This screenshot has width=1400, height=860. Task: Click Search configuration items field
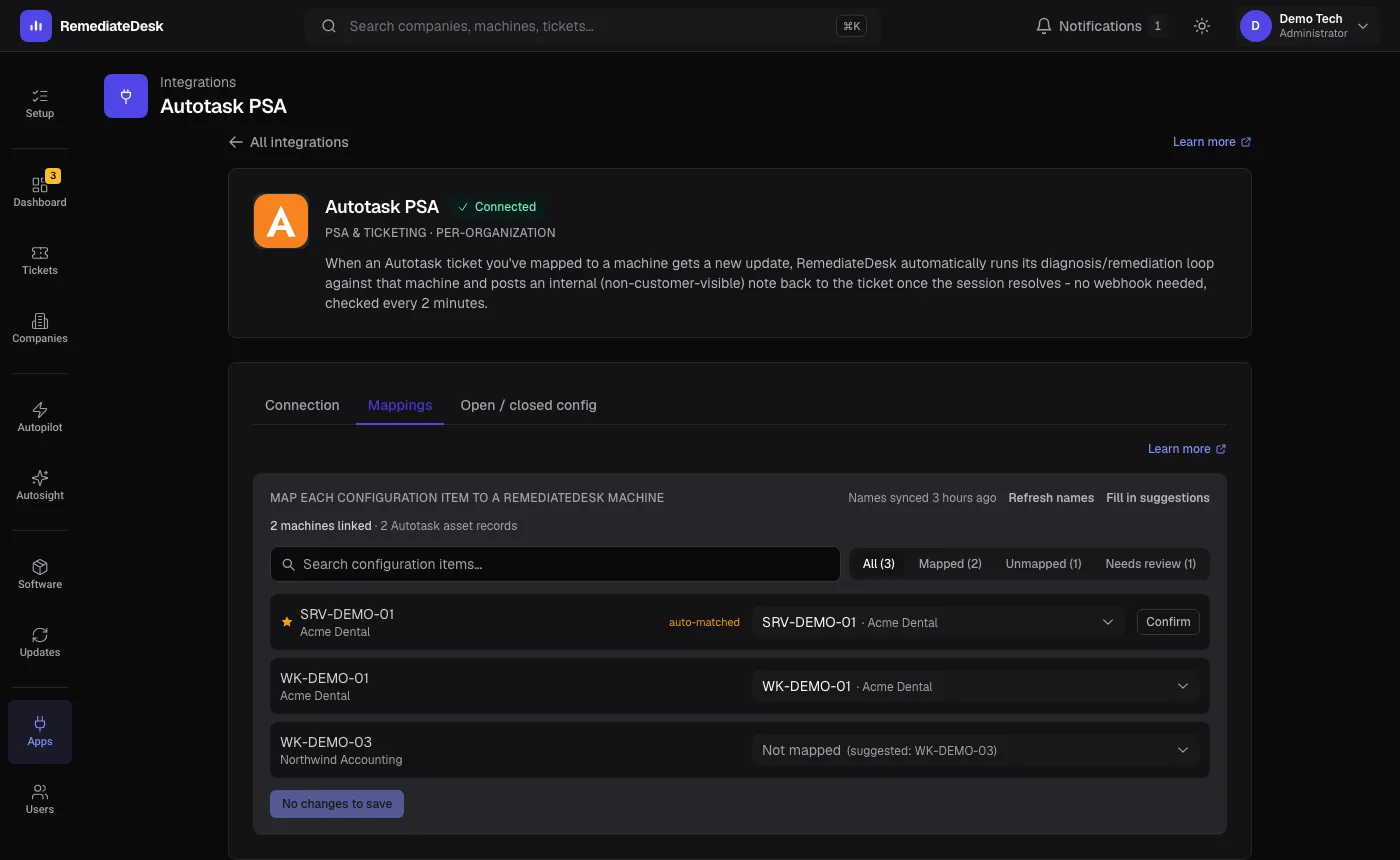[x=555, y=564]
